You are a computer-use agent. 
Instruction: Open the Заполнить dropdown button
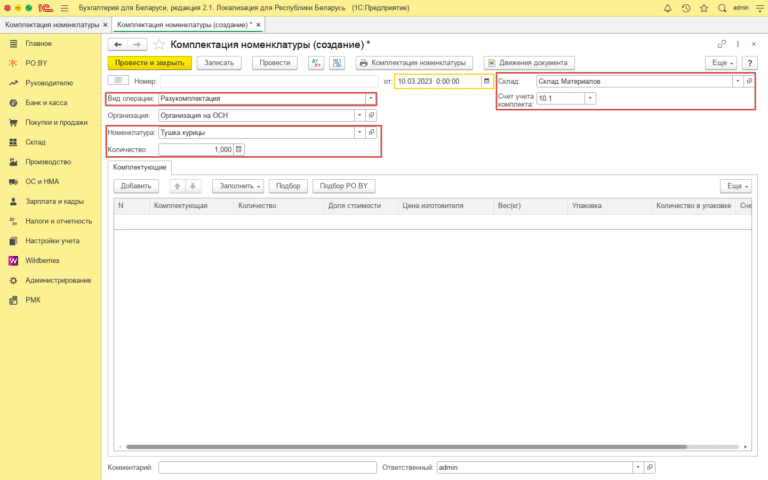coord(238,186)
